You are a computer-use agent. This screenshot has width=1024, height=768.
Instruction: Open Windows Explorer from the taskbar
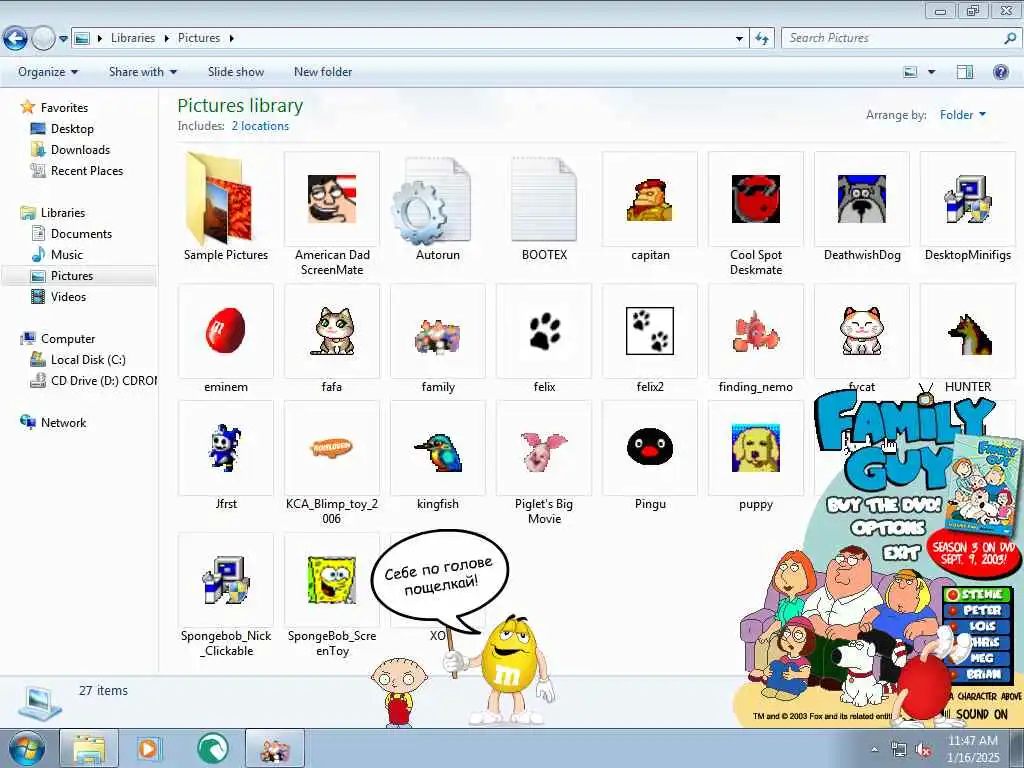(x=89, y=749)
